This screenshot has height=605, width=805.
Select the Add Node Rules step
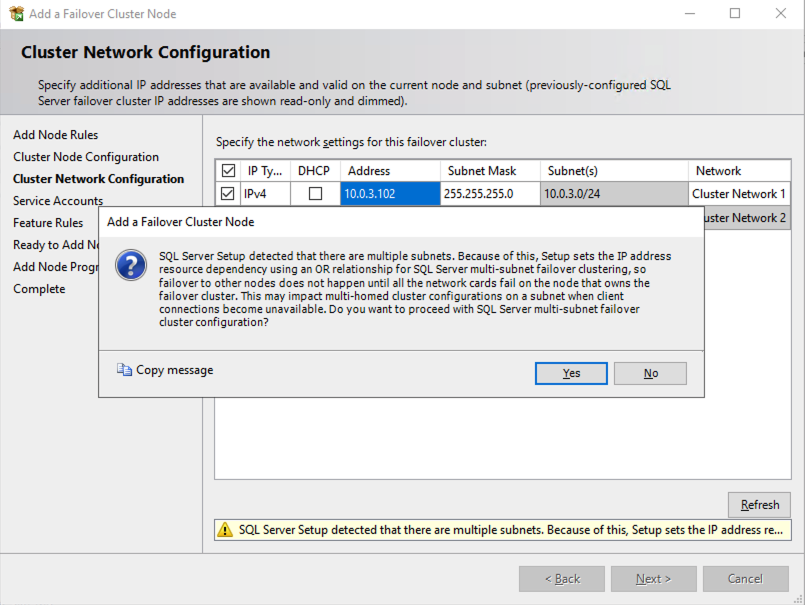[55, 135]
